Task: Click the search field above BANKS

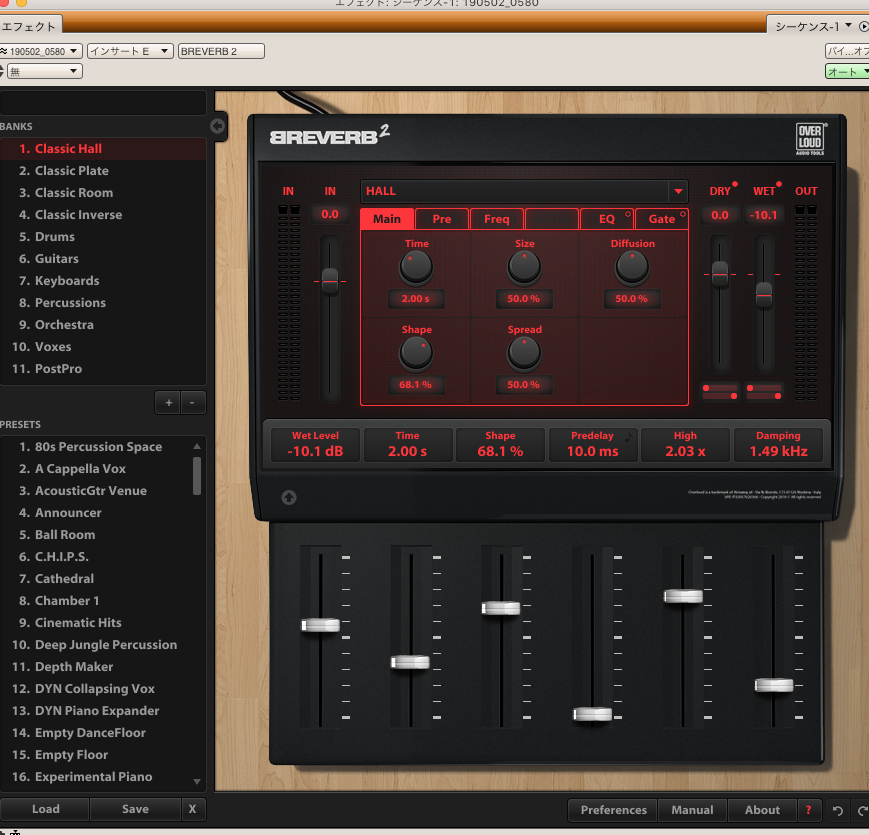Action: coord(103,103)
